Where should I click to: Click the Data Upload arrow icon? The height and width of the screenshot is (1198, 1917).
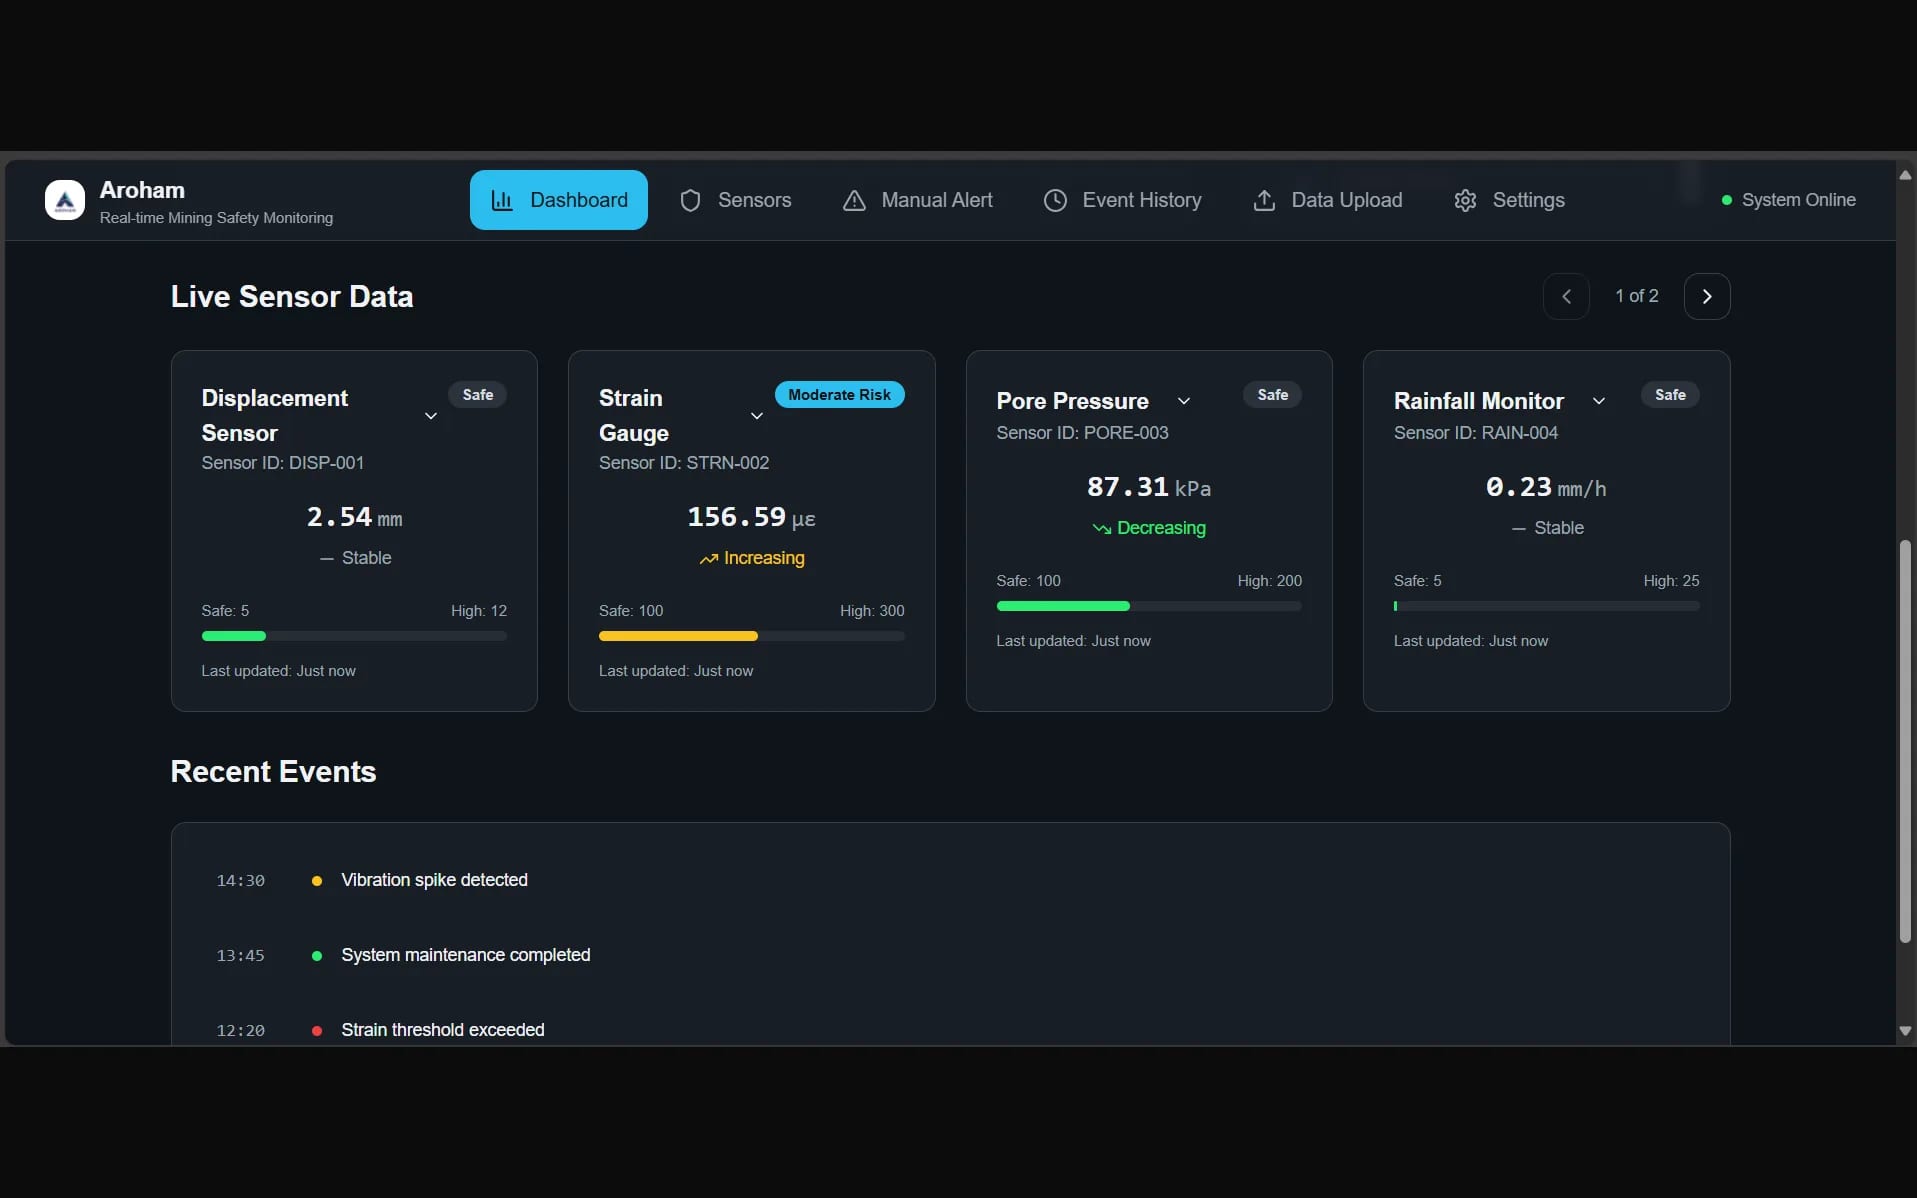(1264, 200)
